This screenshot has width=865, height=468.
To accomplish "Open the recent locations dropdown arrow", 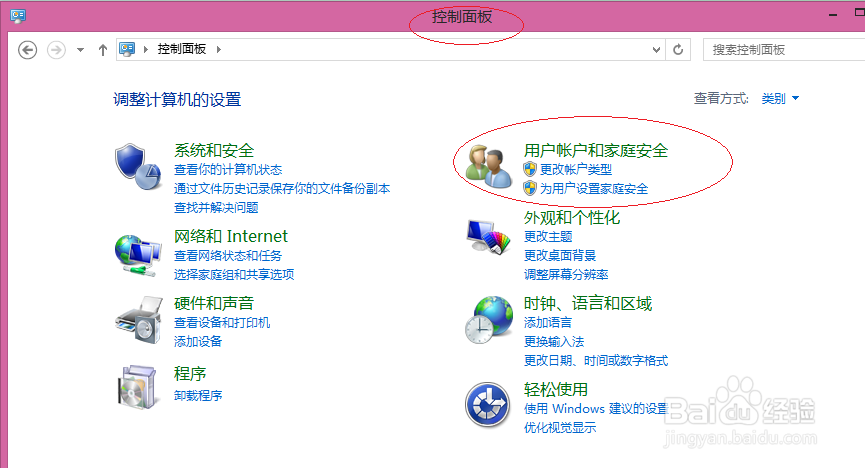I will click(x=81, y=50).
